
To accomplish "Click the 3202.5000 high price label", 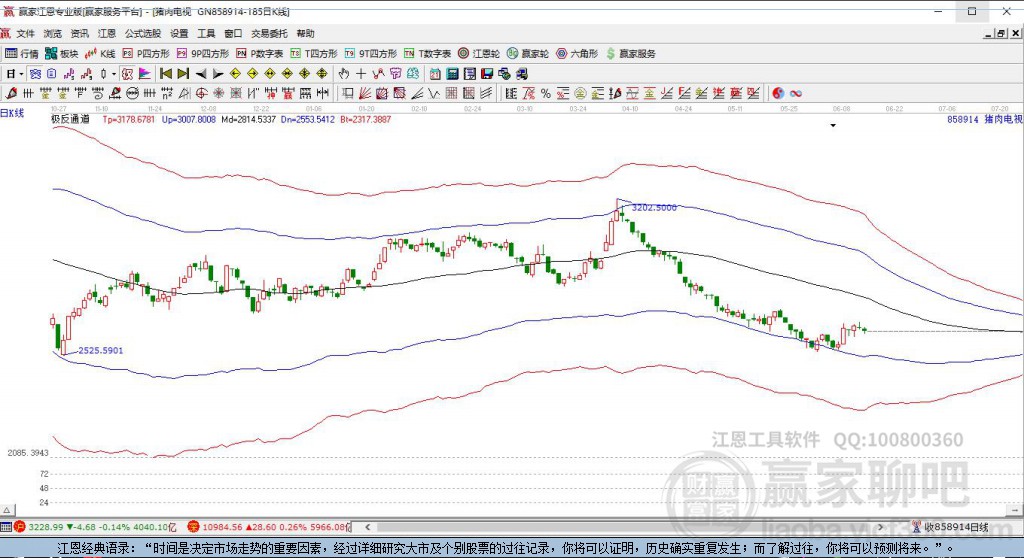I will click(654, 207).
